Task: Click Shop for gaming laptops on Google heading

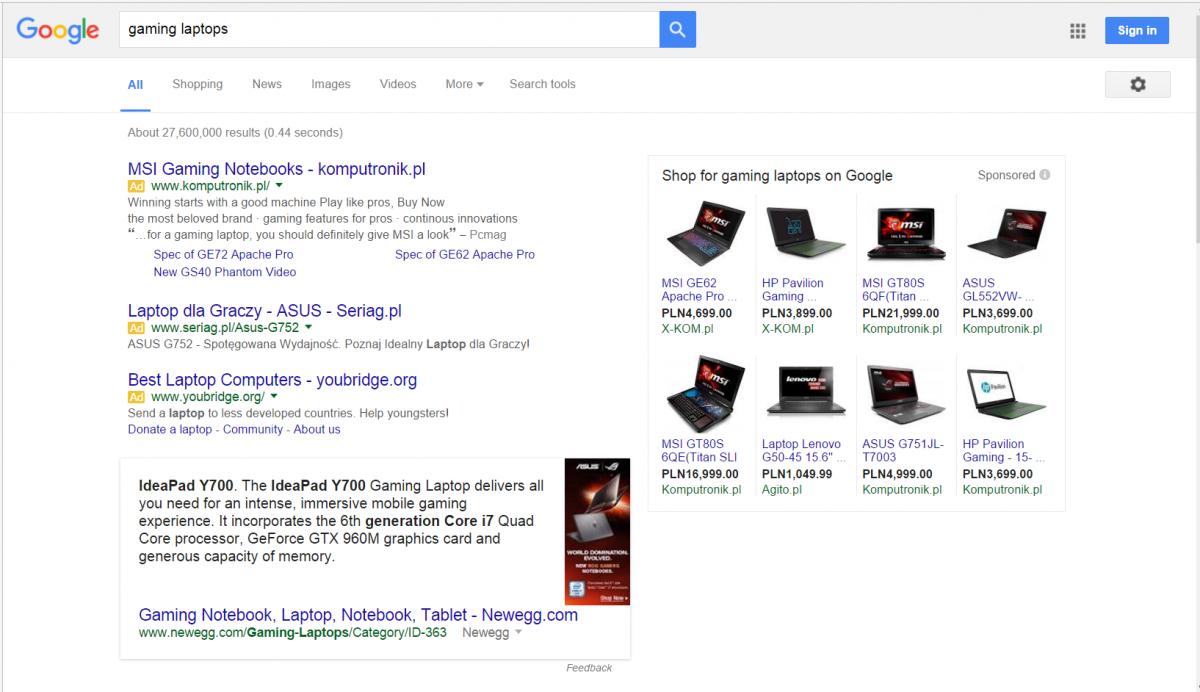Action: (x=777, y=176)
